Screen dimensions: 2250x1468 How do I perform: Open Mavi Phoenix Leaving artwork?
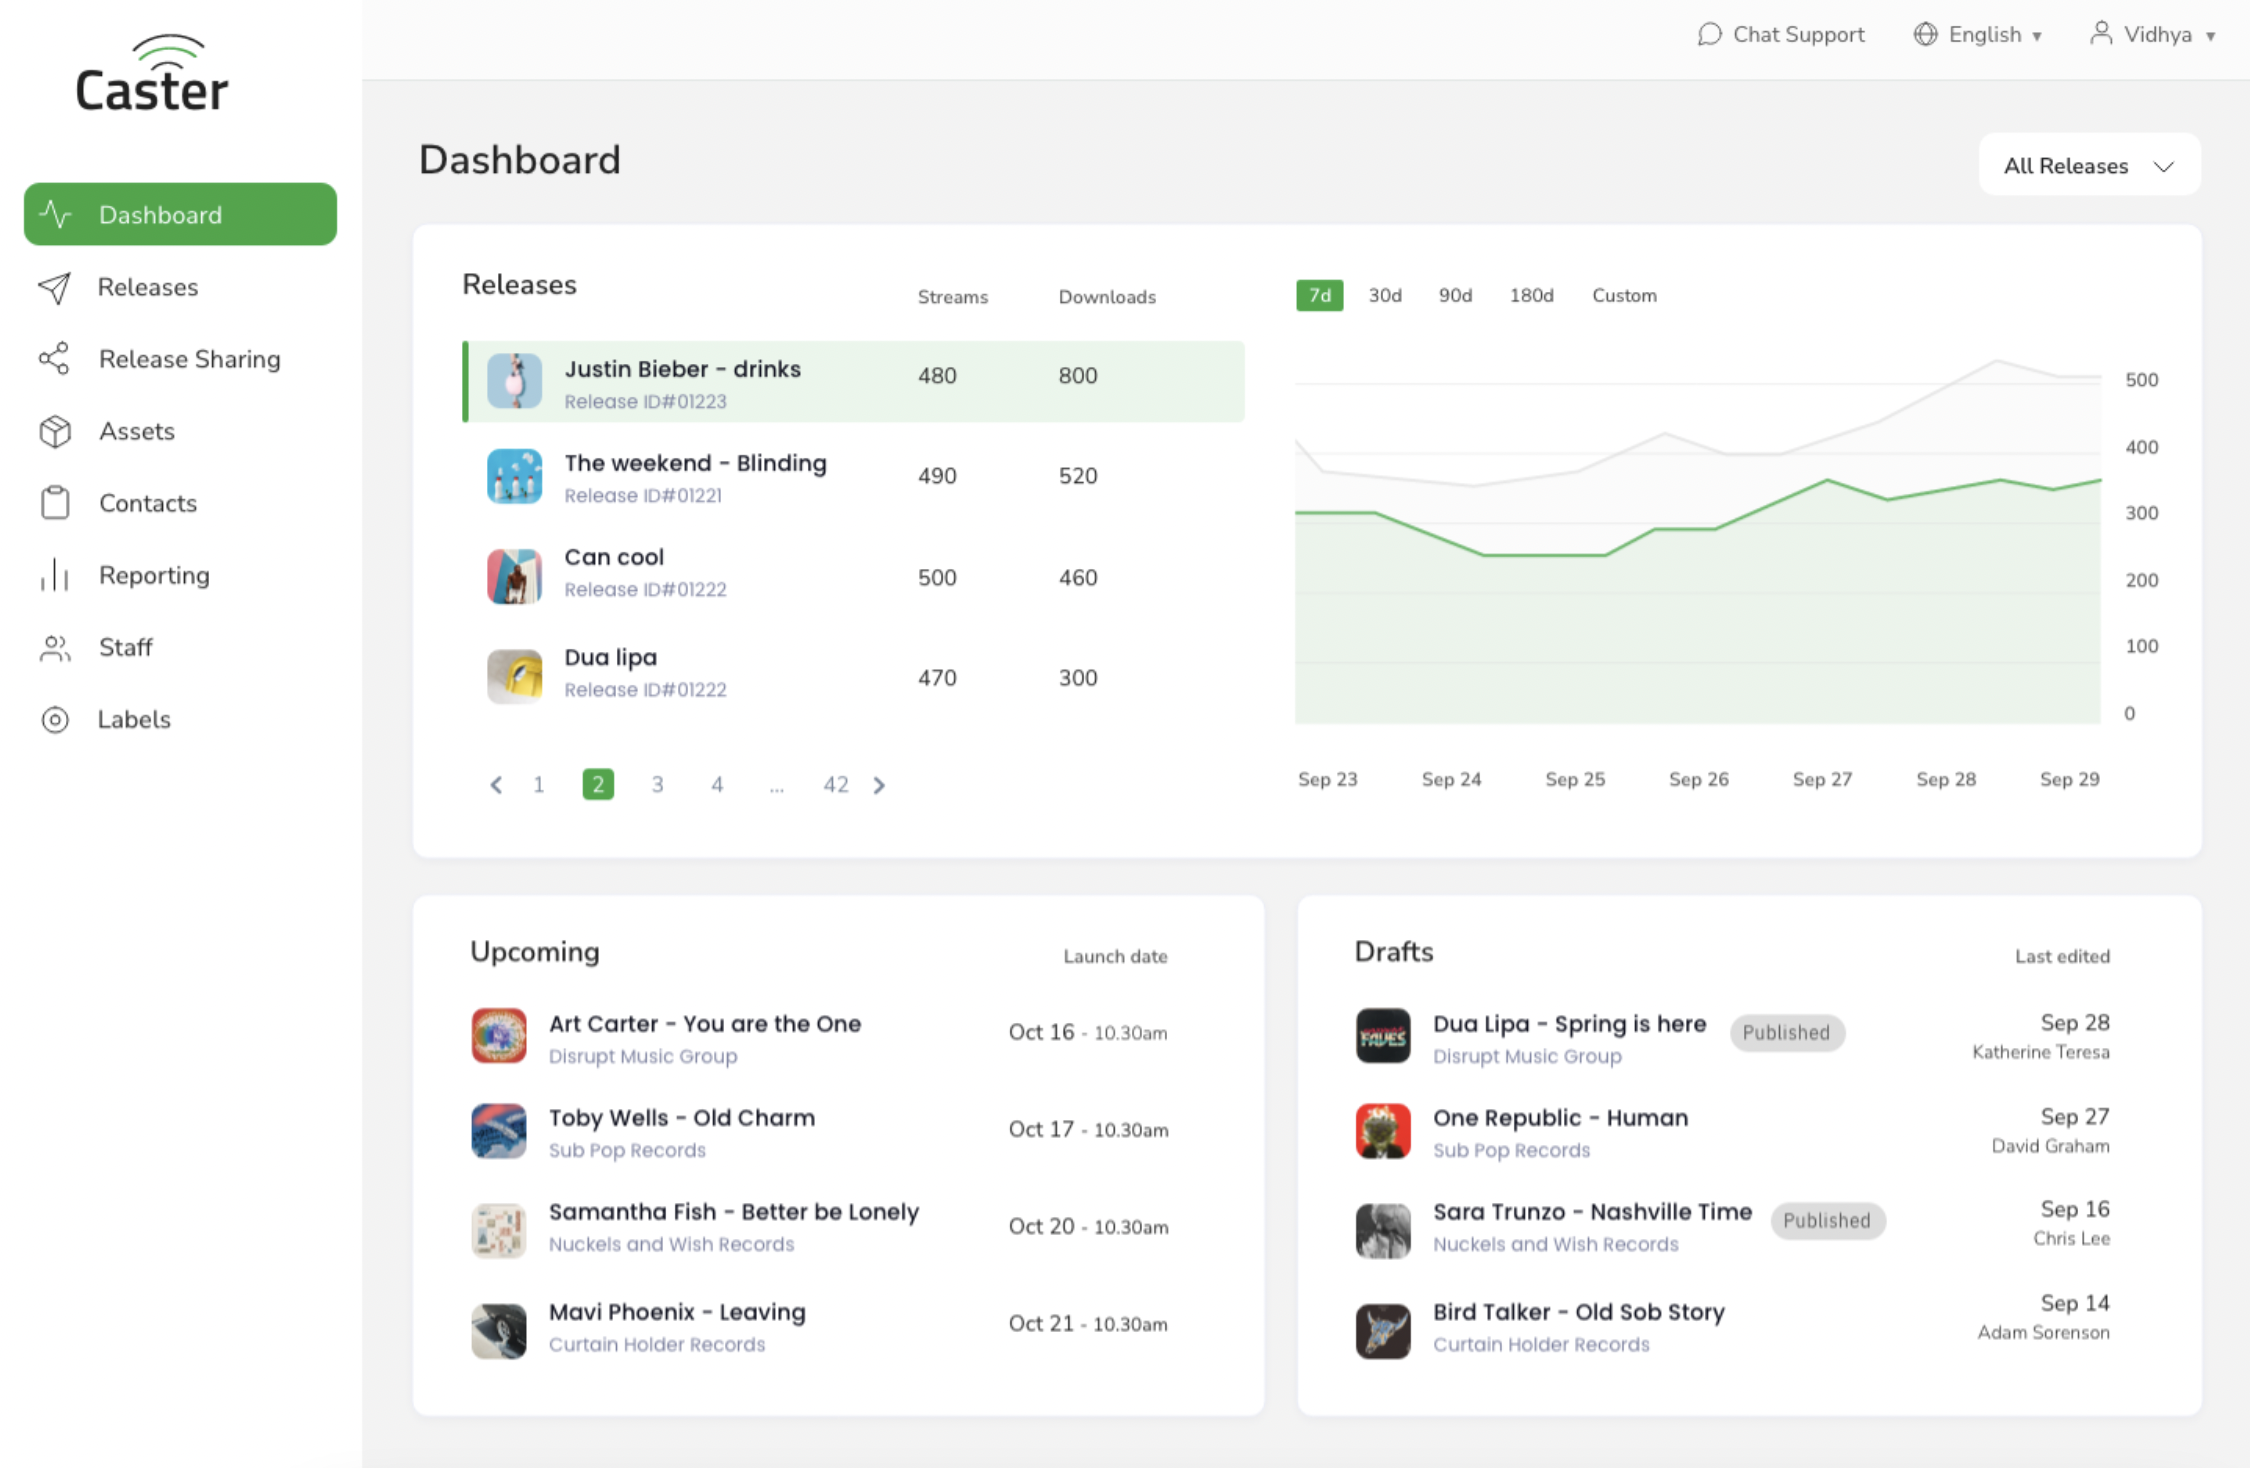[499, 1330]
